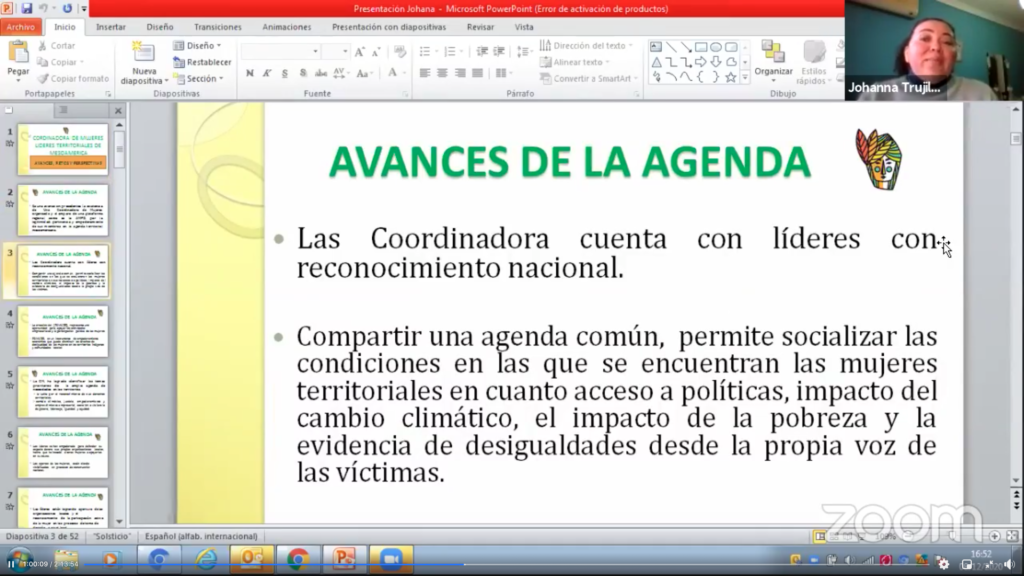Center the paragraph text
Screen dimensions: 1024x576
[443, 73]
